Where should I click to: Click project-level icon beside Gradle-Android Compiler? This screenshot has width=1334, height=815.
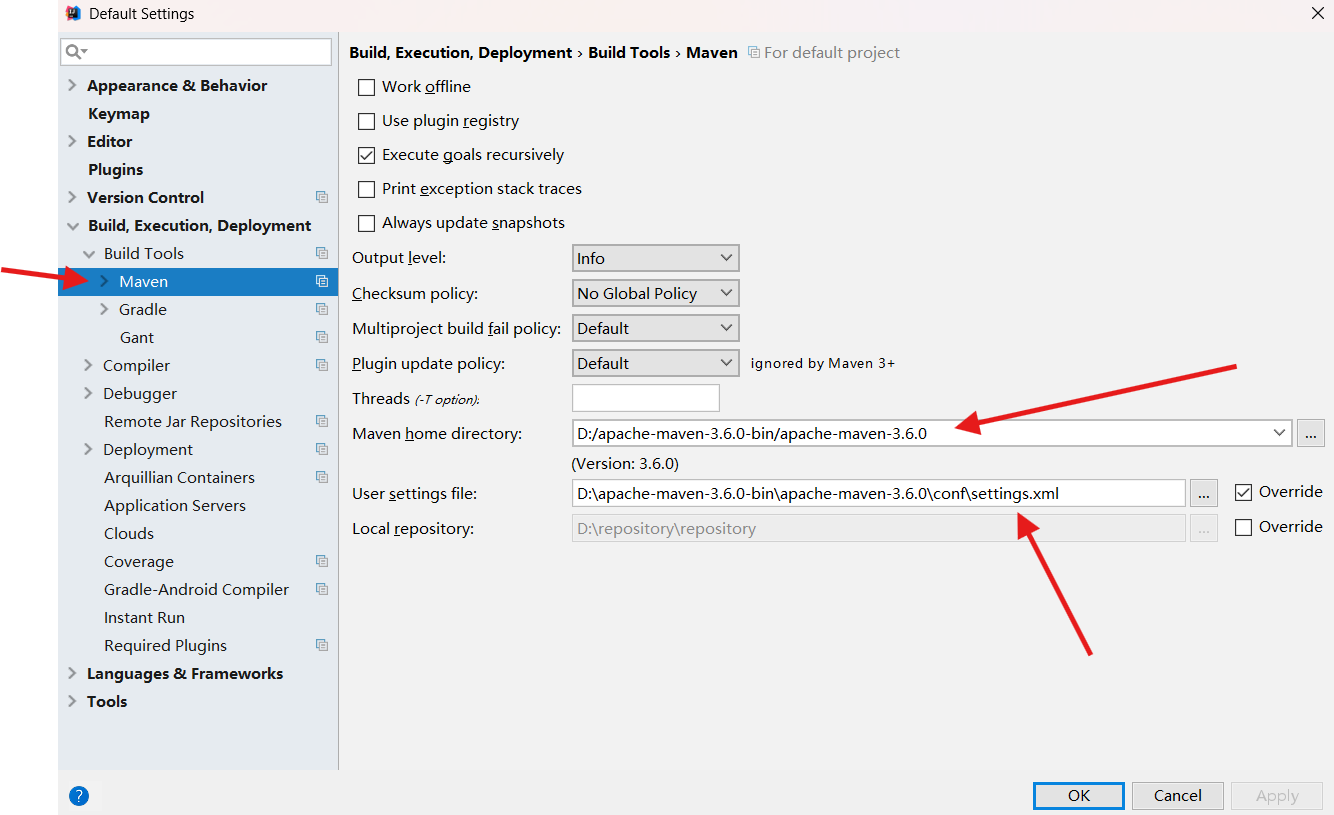click(x=321, y=590)
